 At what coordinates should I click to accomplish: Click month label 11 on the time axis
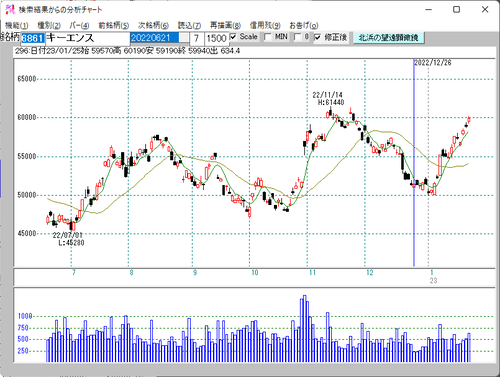312,273
